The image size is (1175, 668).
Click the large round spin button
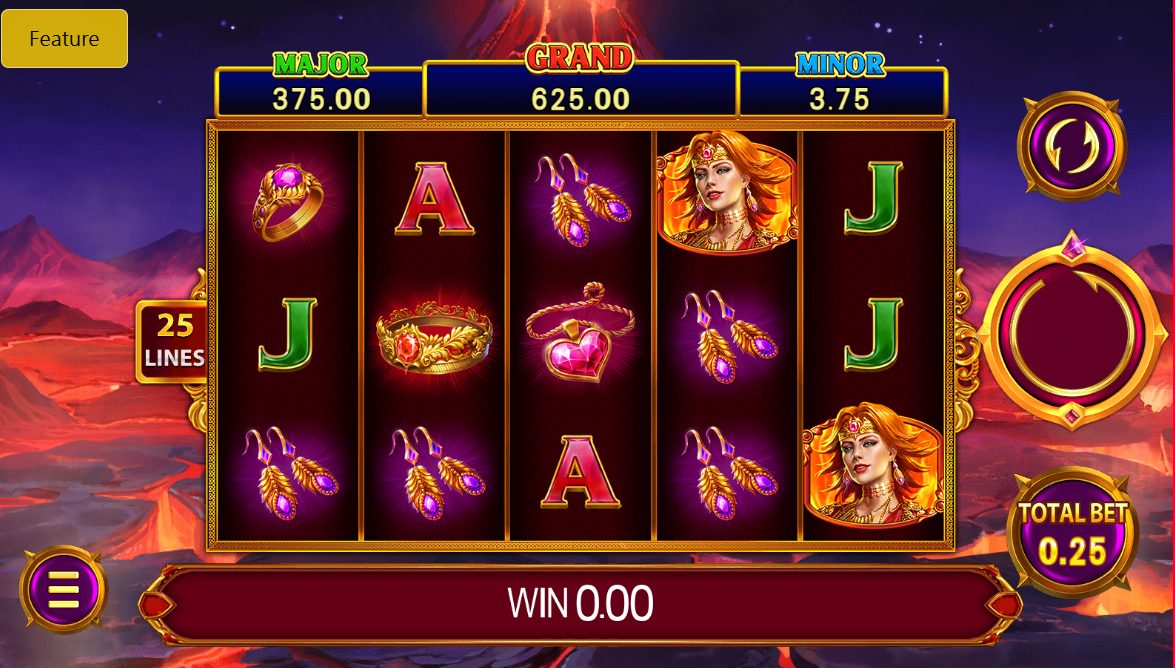point(1072,331)
